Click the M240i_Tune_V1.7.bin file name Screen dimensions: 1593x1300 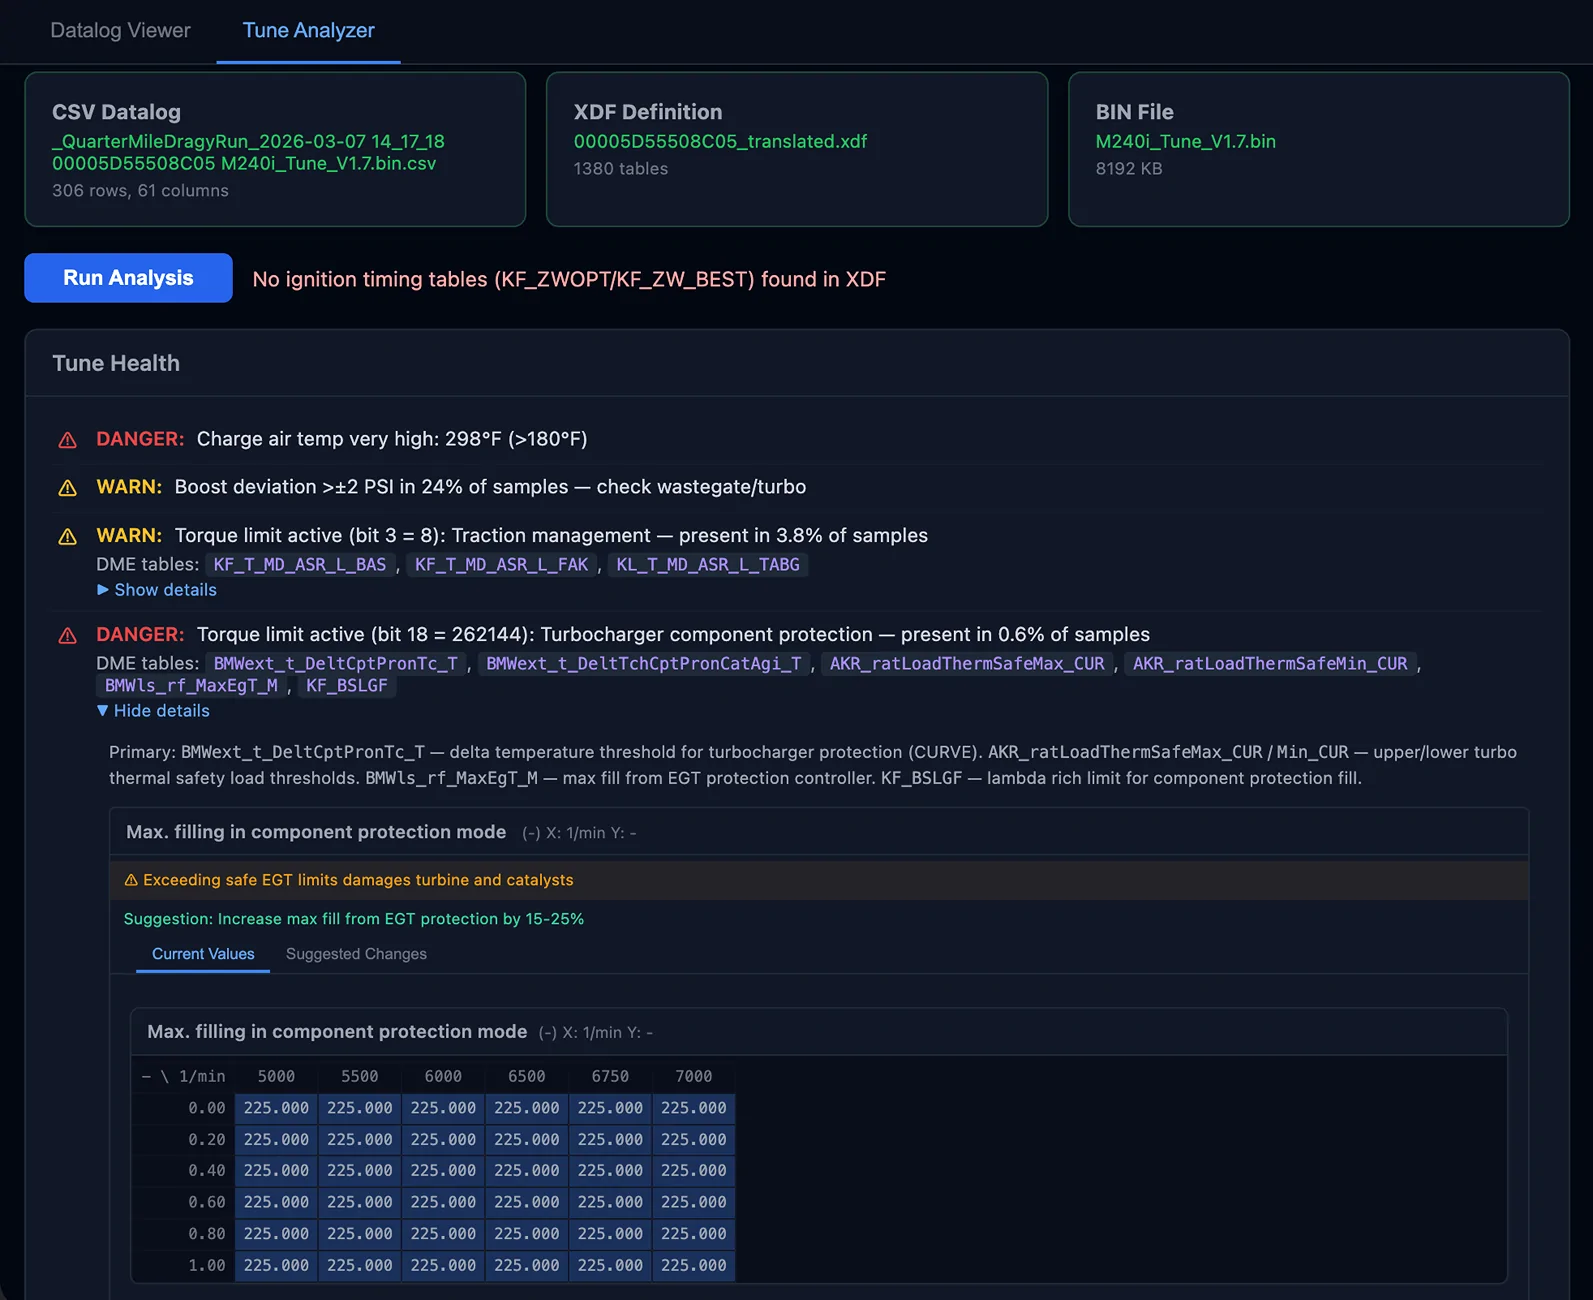(1185, 142)
